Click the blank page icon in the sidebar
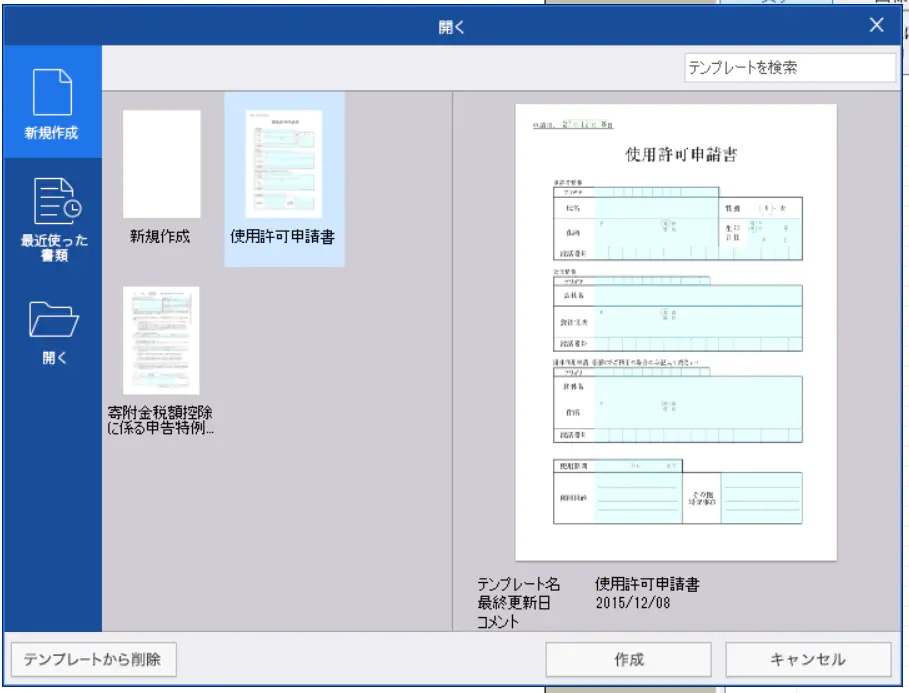The height and width of the screenshot is (693, 909). (52, 93)
